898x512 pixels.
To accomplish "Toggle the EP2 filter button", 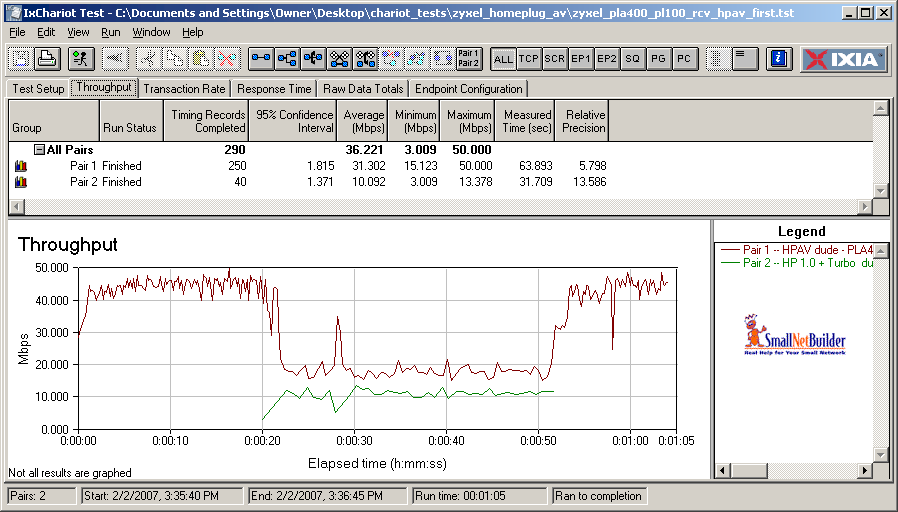I will pos(606,59).
